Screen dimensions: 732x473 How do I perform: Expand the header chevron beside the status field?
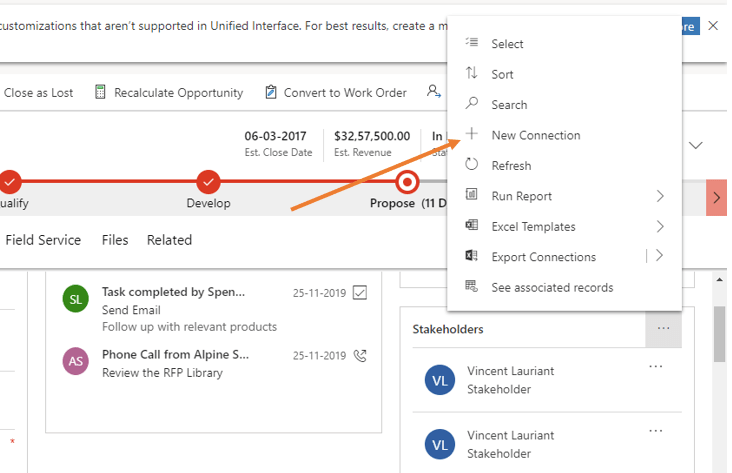[696, 145]
